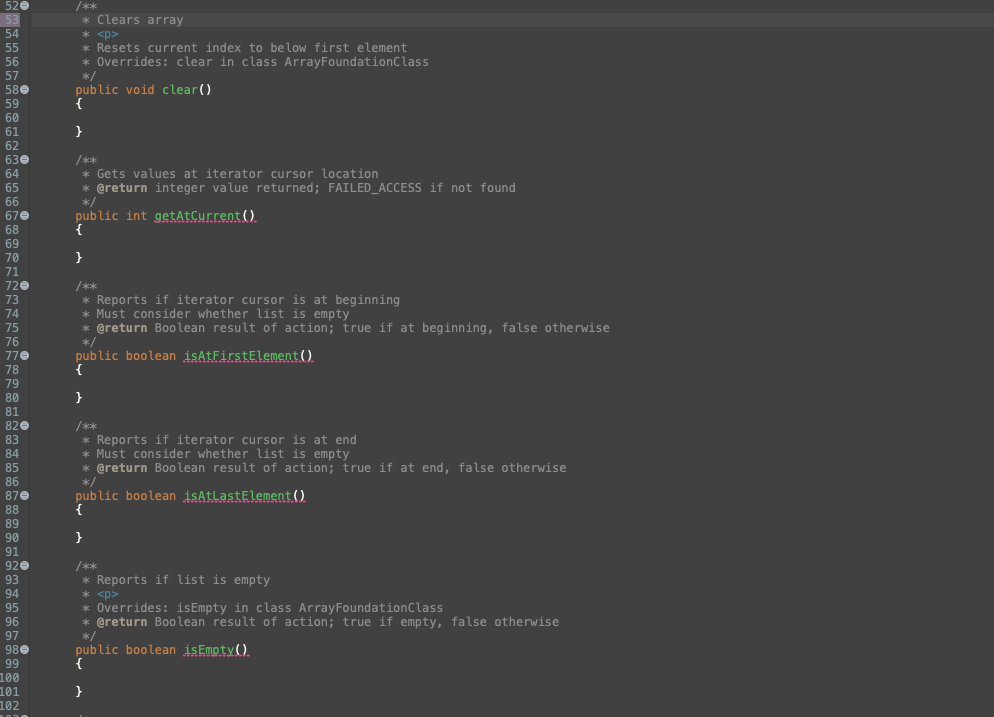Click 'FAILED_ACCESS' in the line 65 comment
Image resolution: width=994 pixels, height=717 pixels.
coord(375,188)
